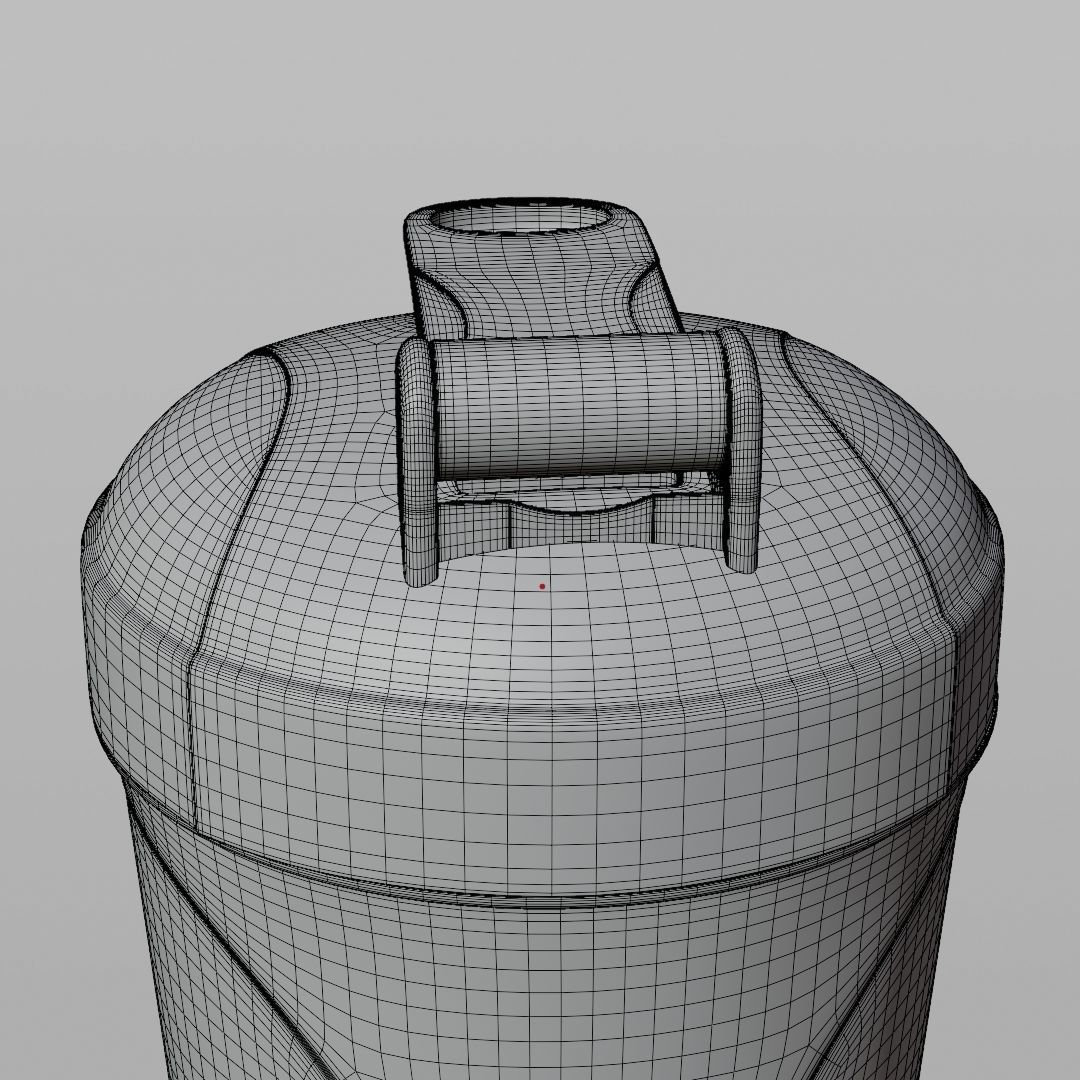Click the carry loop ring opening at top

523,217
